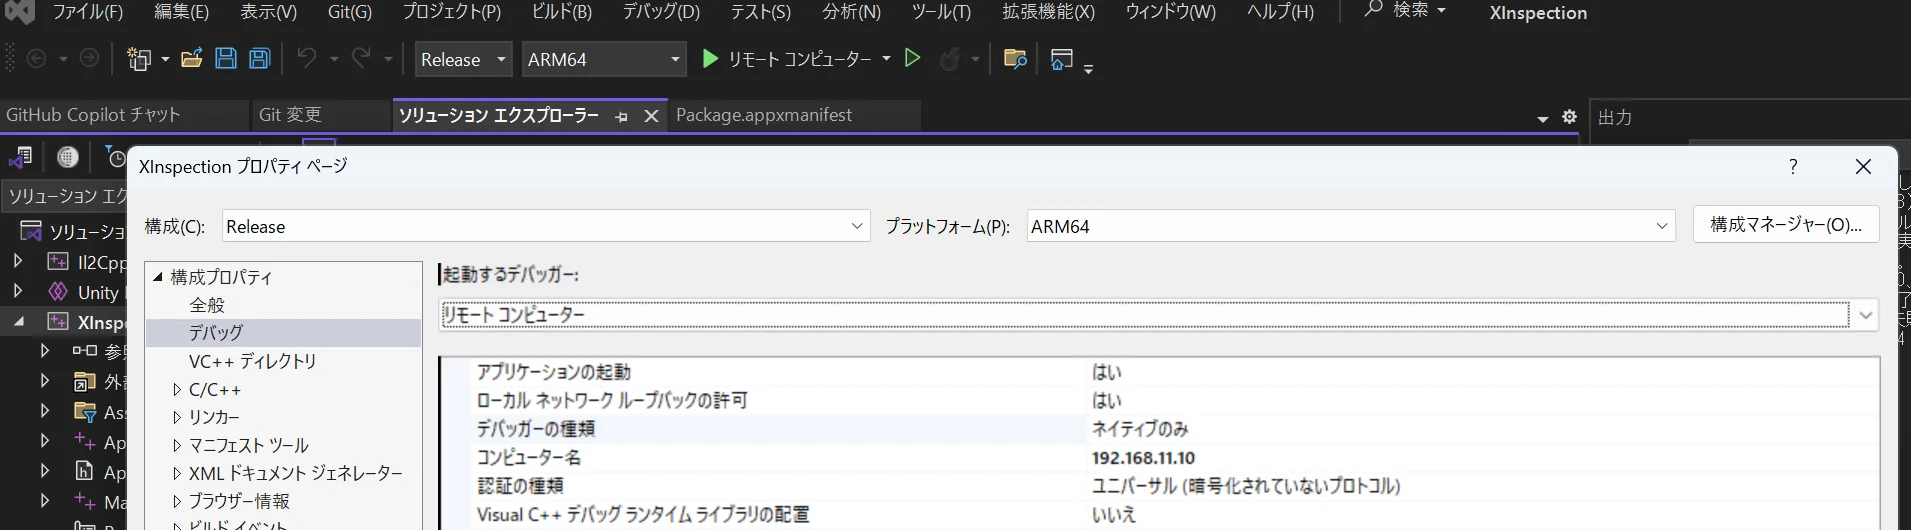Image resolution: width=1911 pixels, height=530 pixels.
Task: Click the Solution Explorer pending changes clock icon
Action: (115, 157)
